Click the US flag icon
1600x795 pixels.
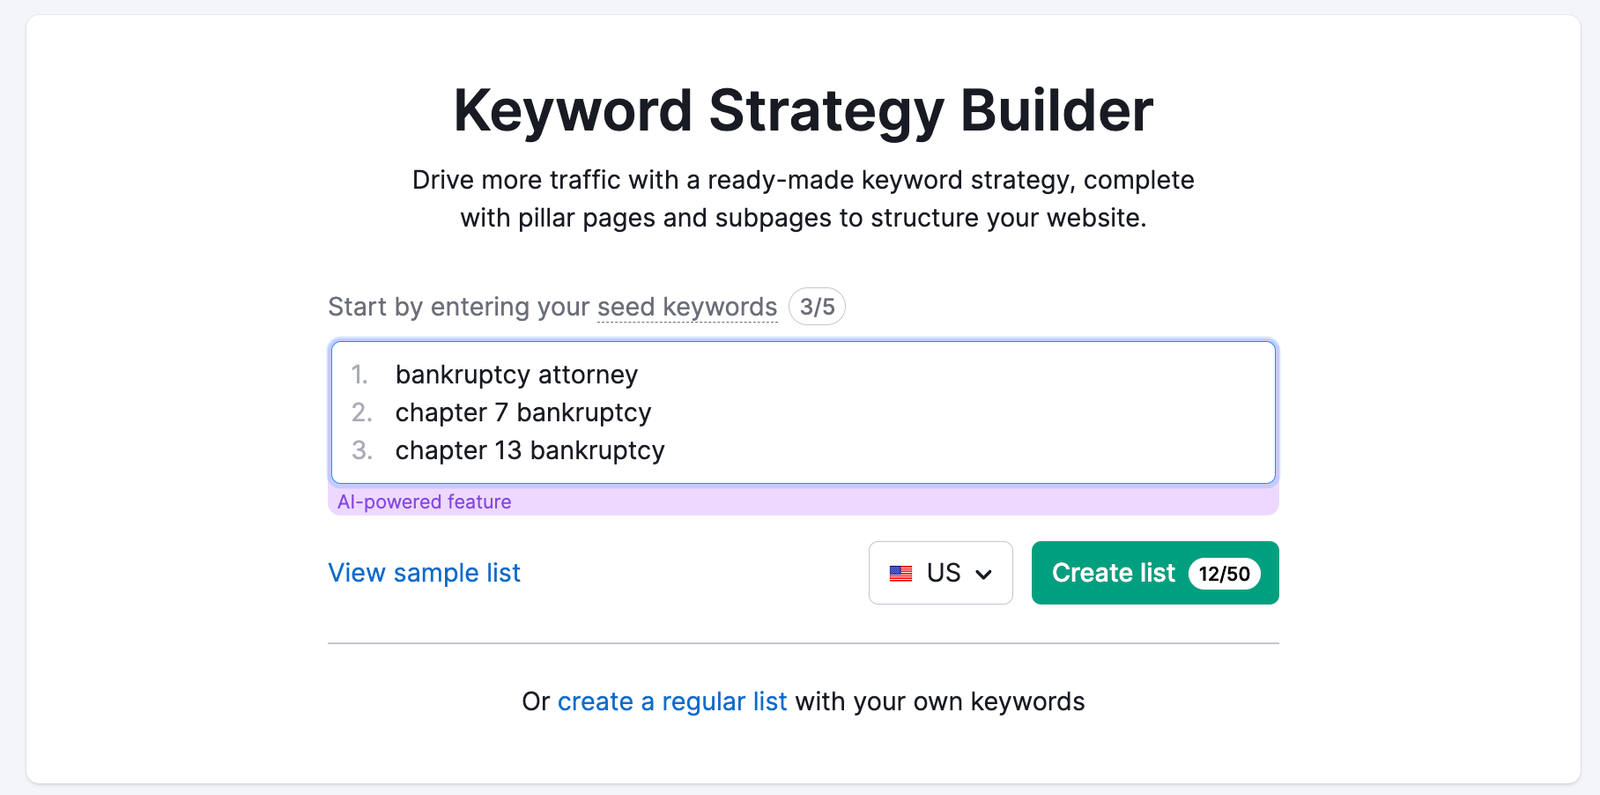[x=901, y=574]
